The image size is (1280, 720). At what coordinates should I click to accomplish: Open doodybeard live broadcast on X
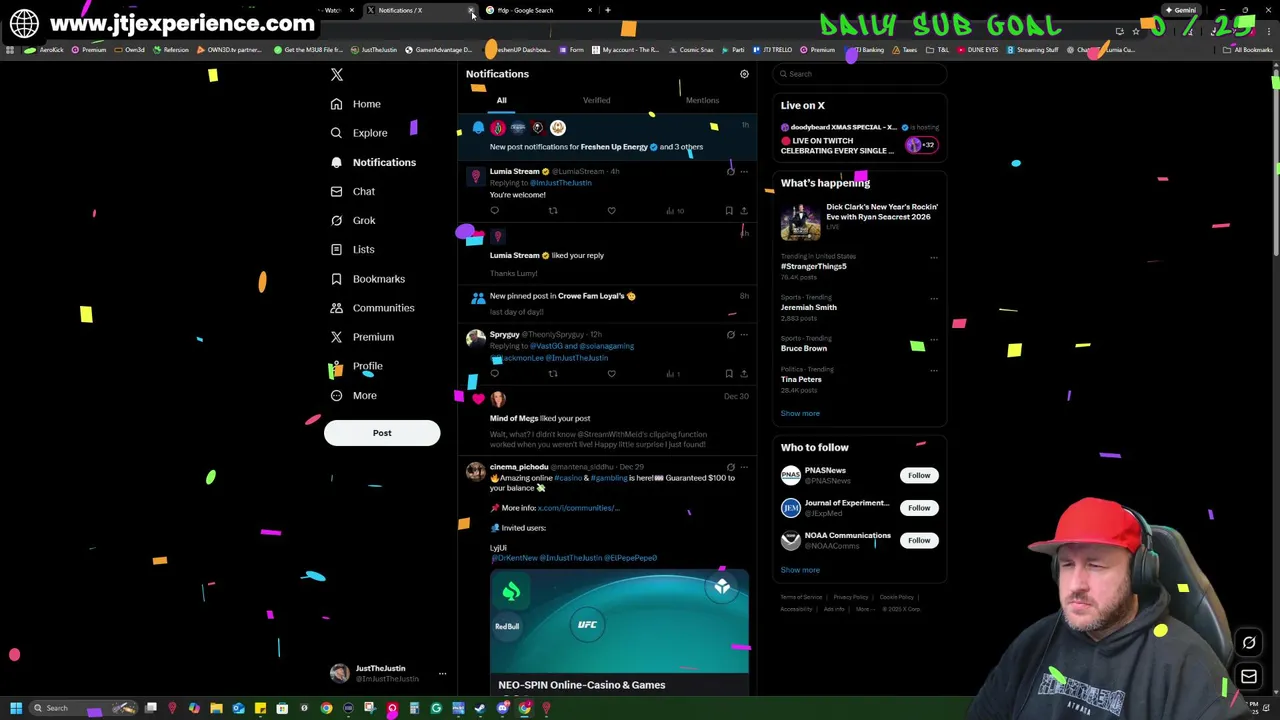pos(860,139)
